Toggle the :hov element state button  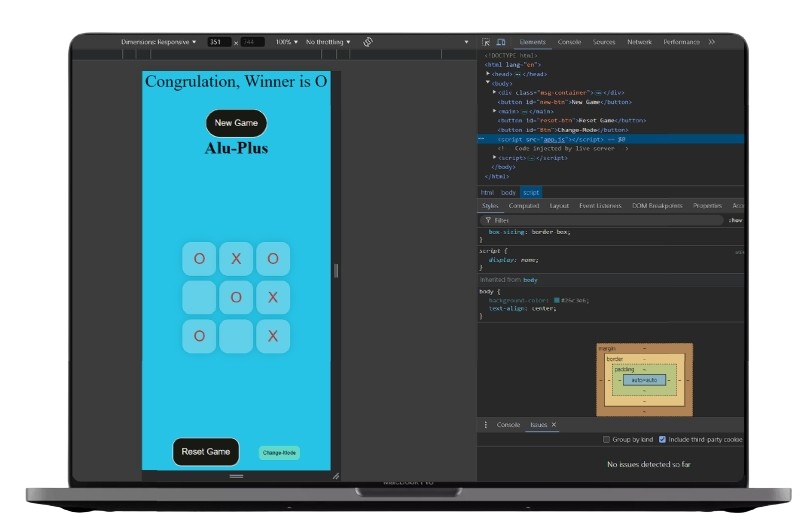(x=735, y=220)
